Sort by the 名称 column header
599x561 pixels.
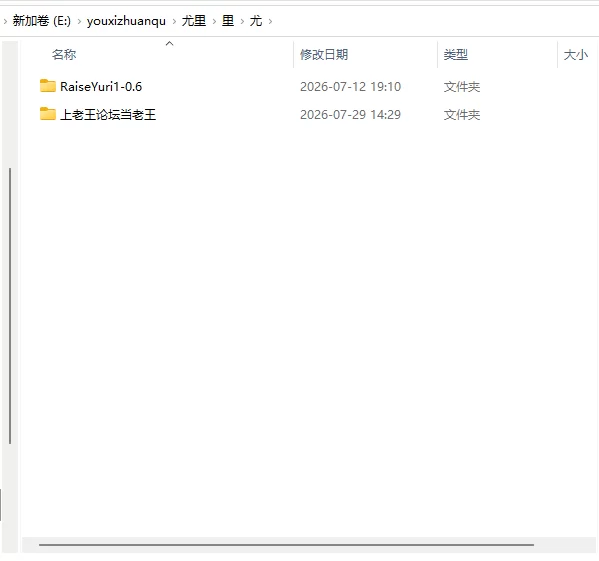point(64,55)
